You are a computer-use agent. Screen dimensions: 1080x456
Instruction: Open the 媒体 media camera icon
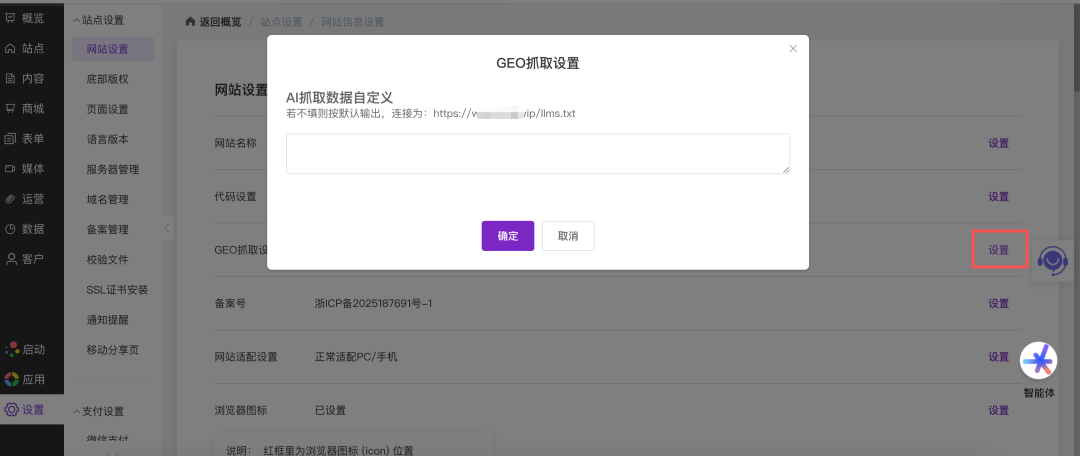[x=10, y=168]
